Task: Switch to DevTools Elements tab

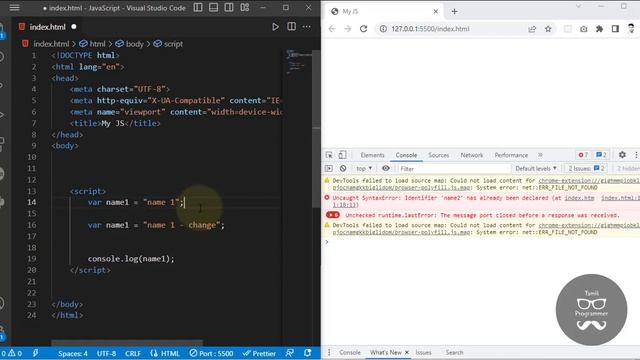Action: pos(372,155)
